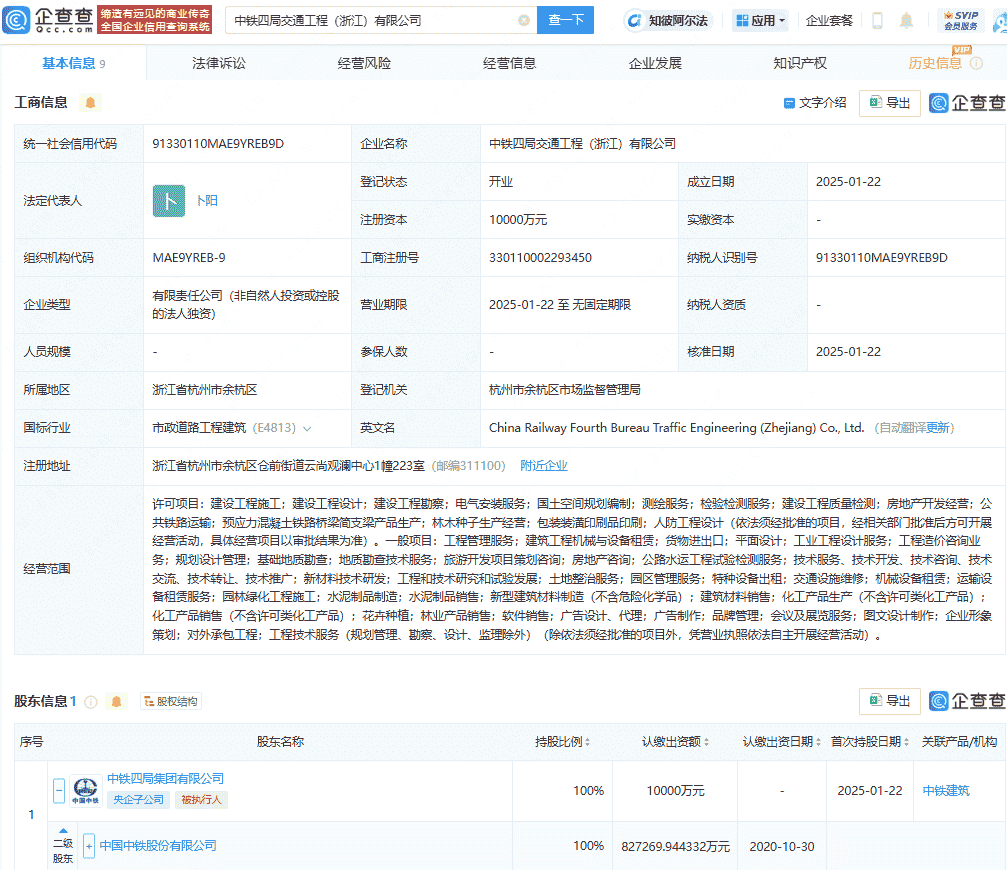Open the 应用 dropdown menu

(762, 20)
